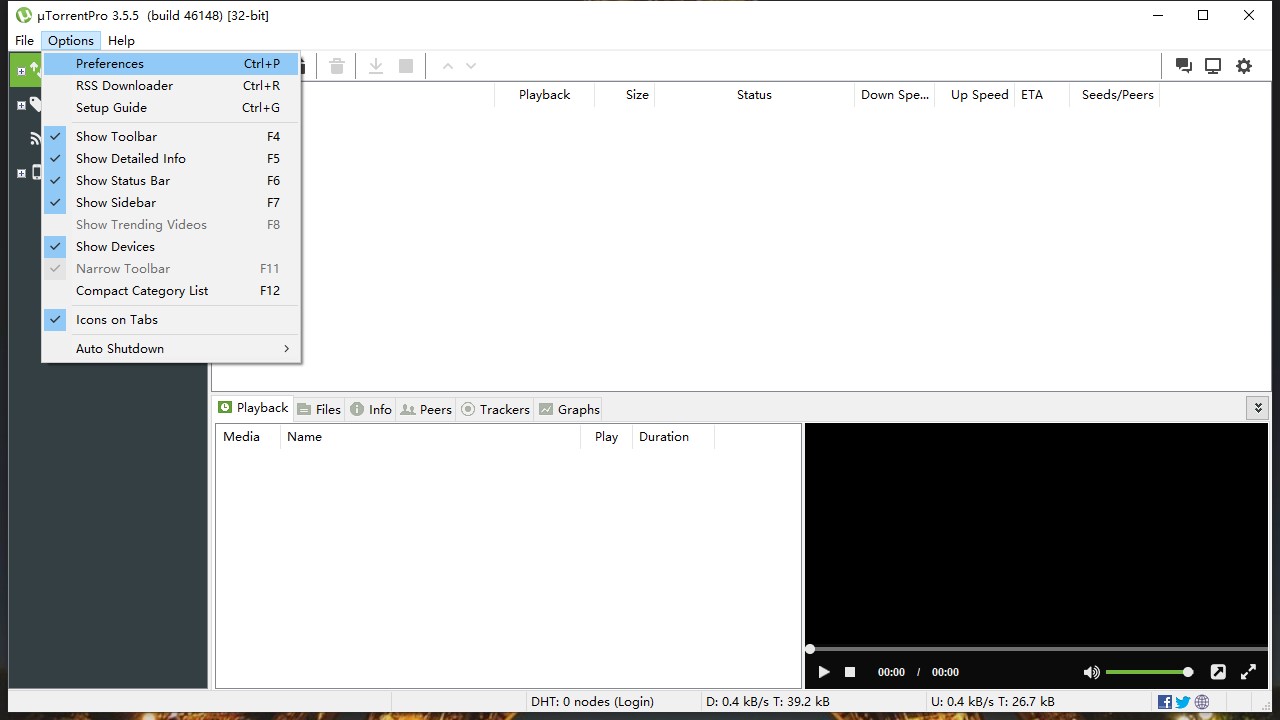Switch to the Trackers tab

495,409
